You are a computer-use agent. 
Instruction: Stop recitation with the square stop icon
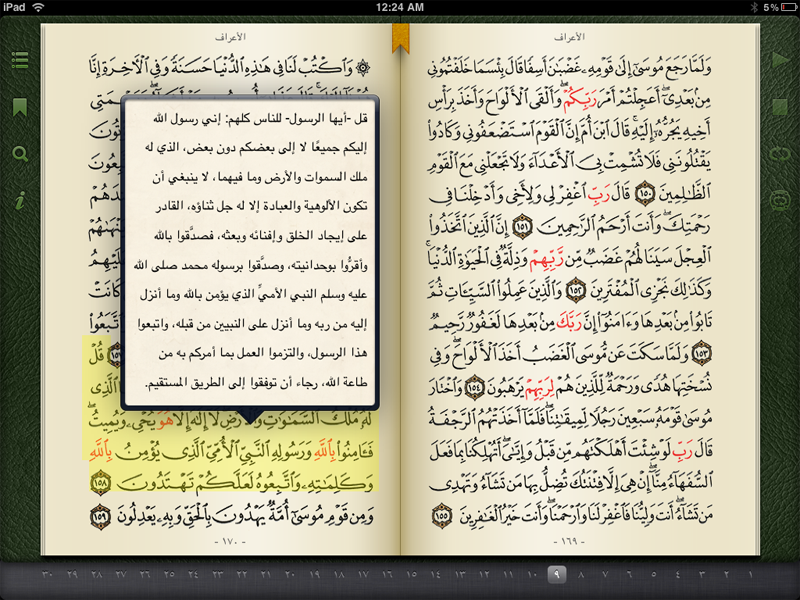click(x=780, y=107)
